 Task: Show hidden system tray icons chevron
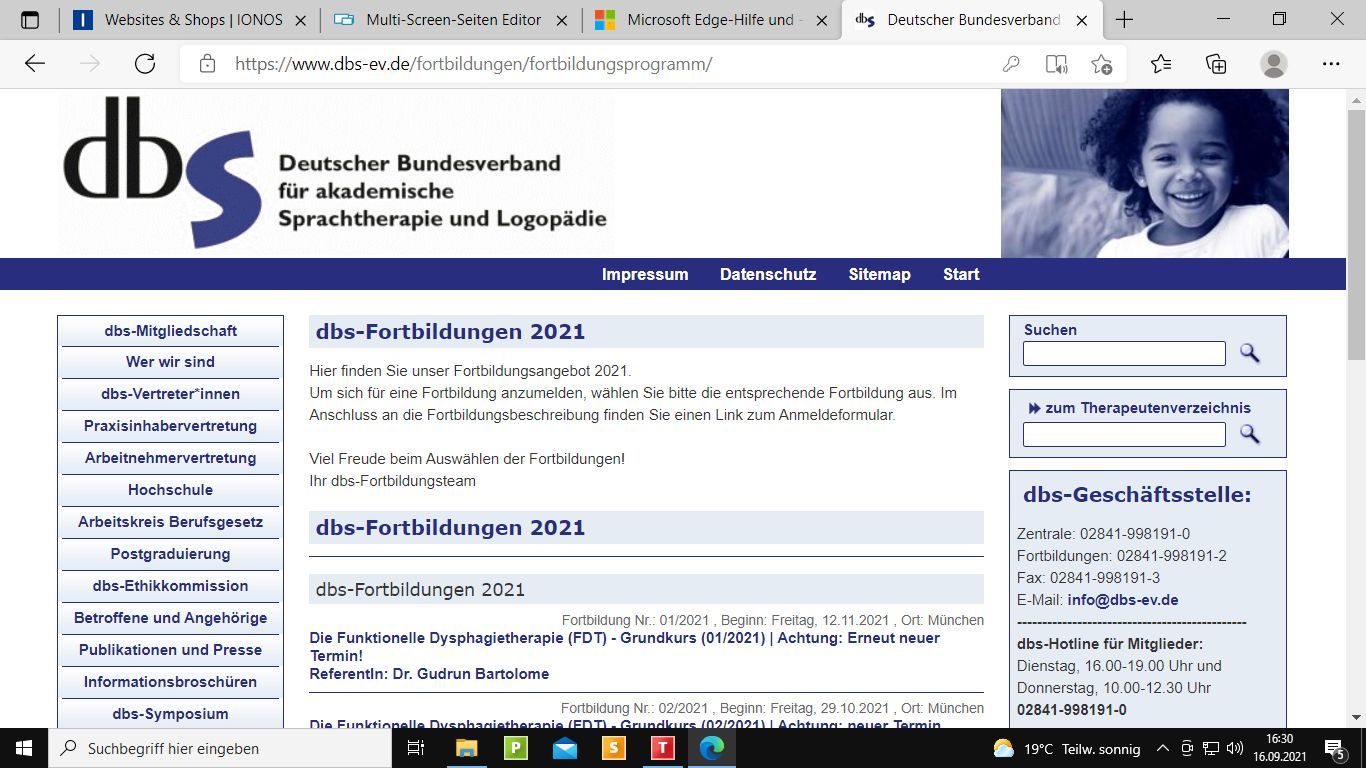(x=1162, y=748)
